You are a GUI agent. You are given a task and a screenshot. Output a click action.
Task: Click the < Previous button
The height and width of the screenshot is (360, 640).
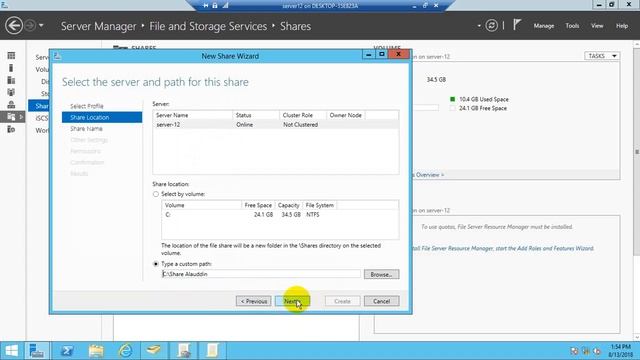click(253, 301)
